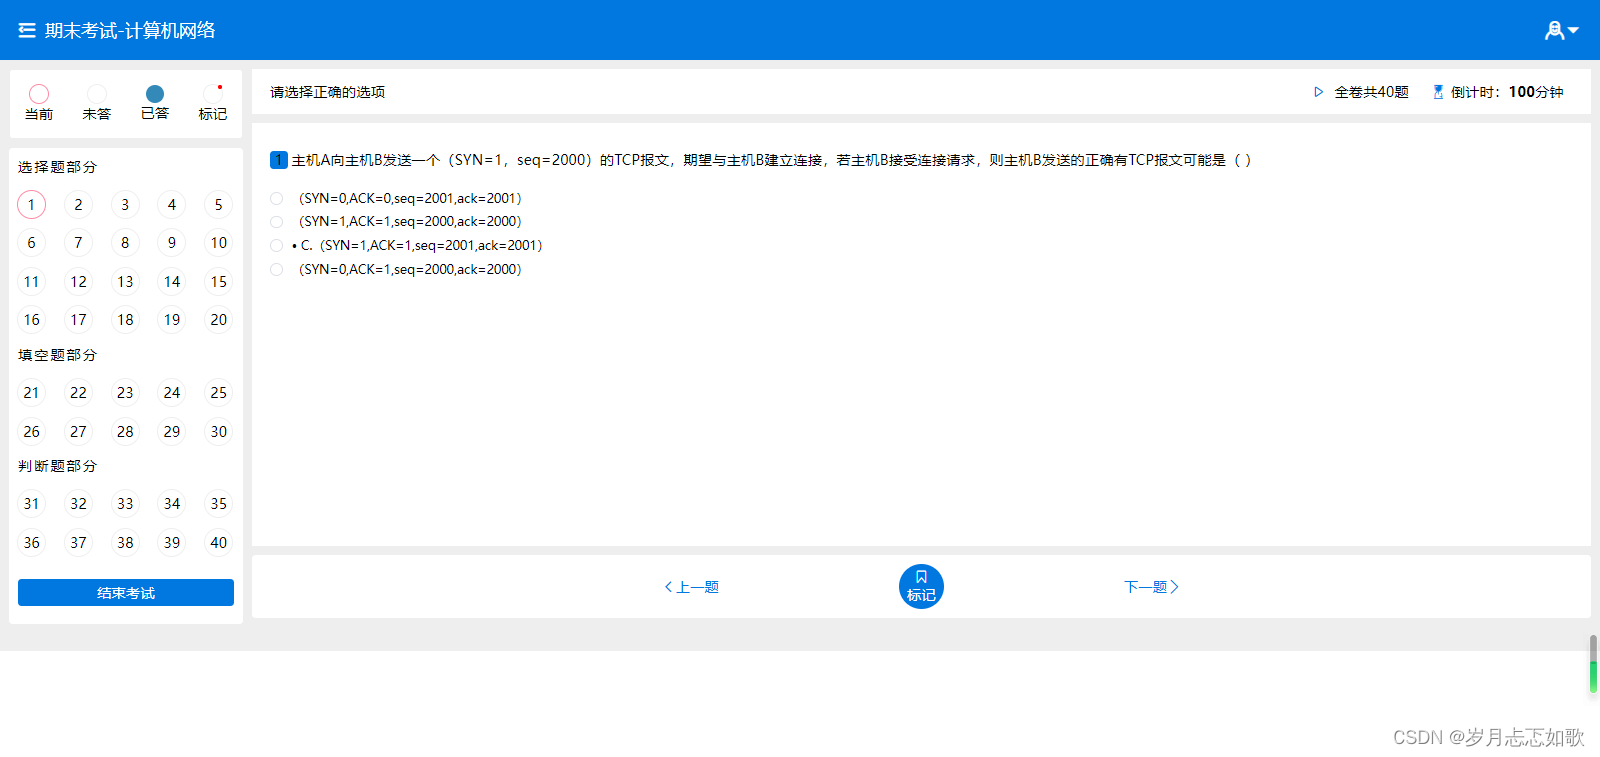Open fill-in question 30

pos(219,432)
